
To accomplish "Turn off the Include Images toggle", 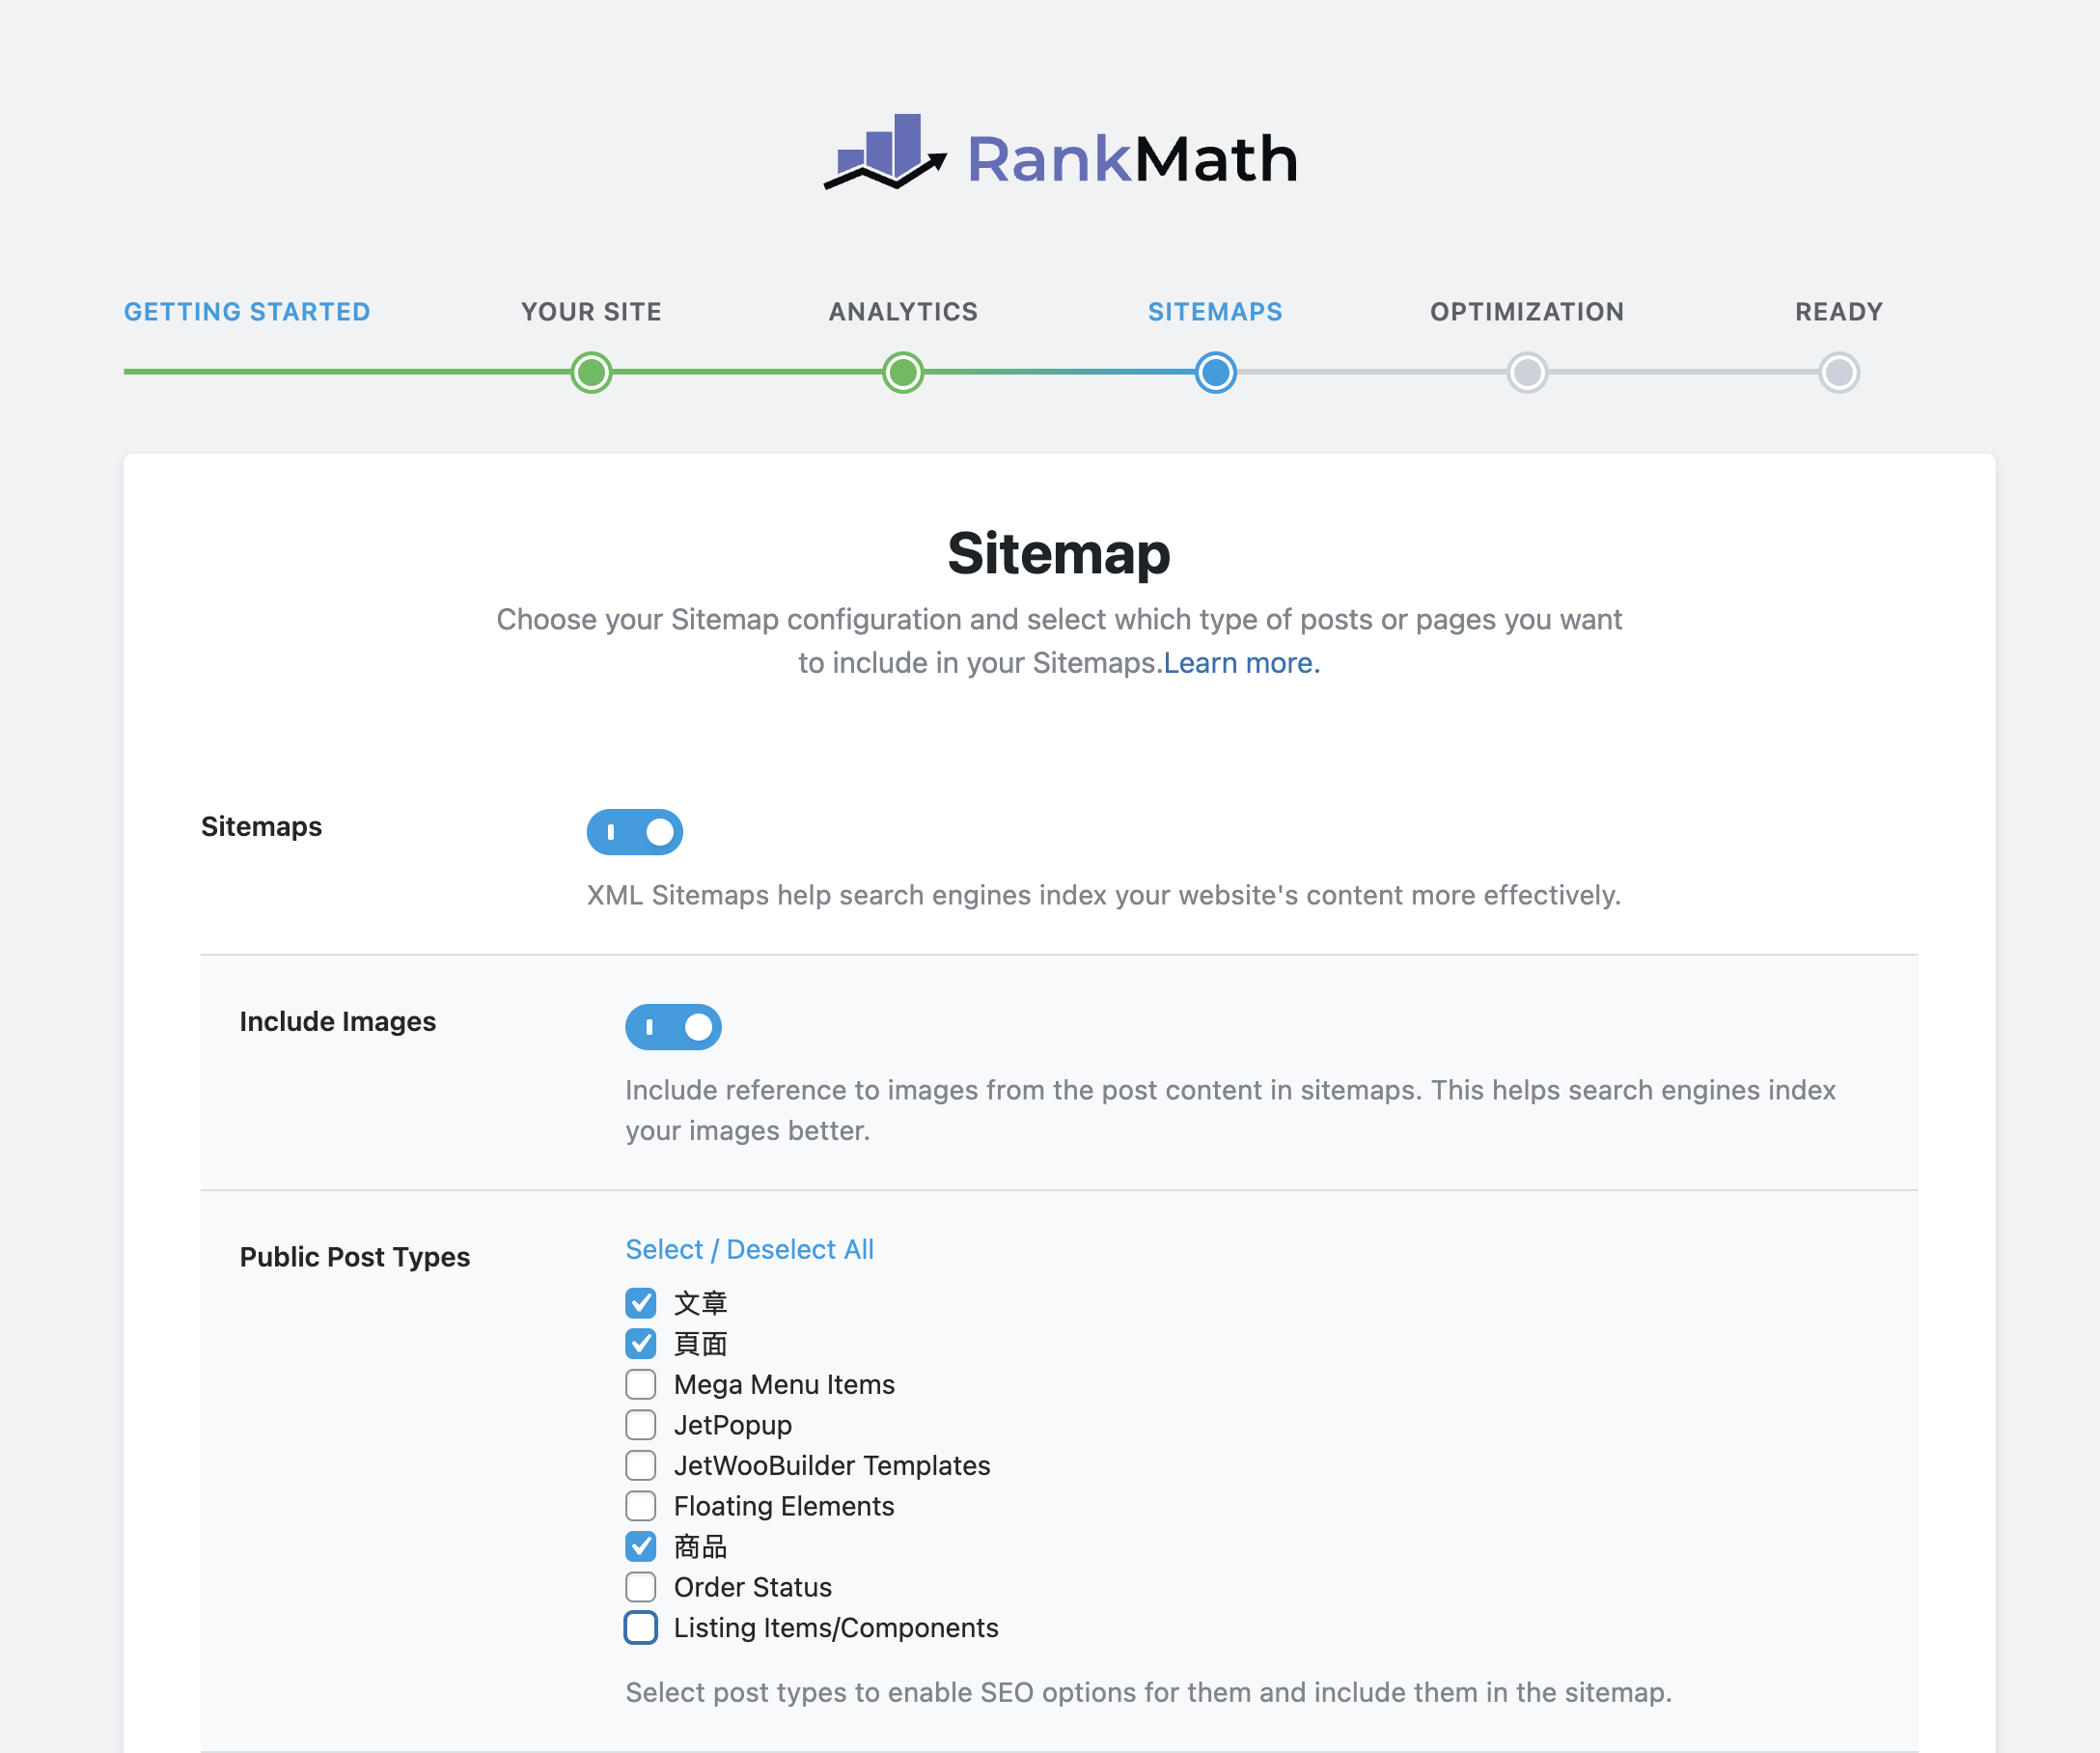I will [x=673, y=1027].
